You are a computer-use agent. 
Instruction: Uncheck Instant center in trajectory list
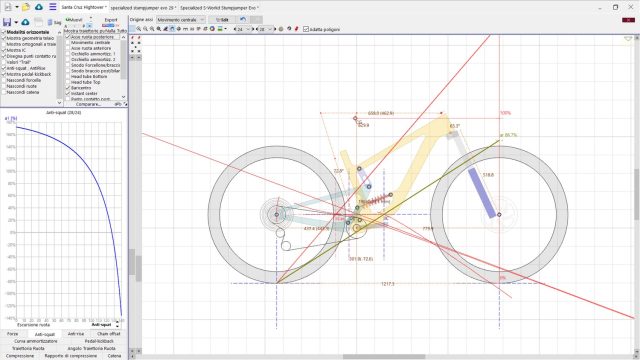68,93
